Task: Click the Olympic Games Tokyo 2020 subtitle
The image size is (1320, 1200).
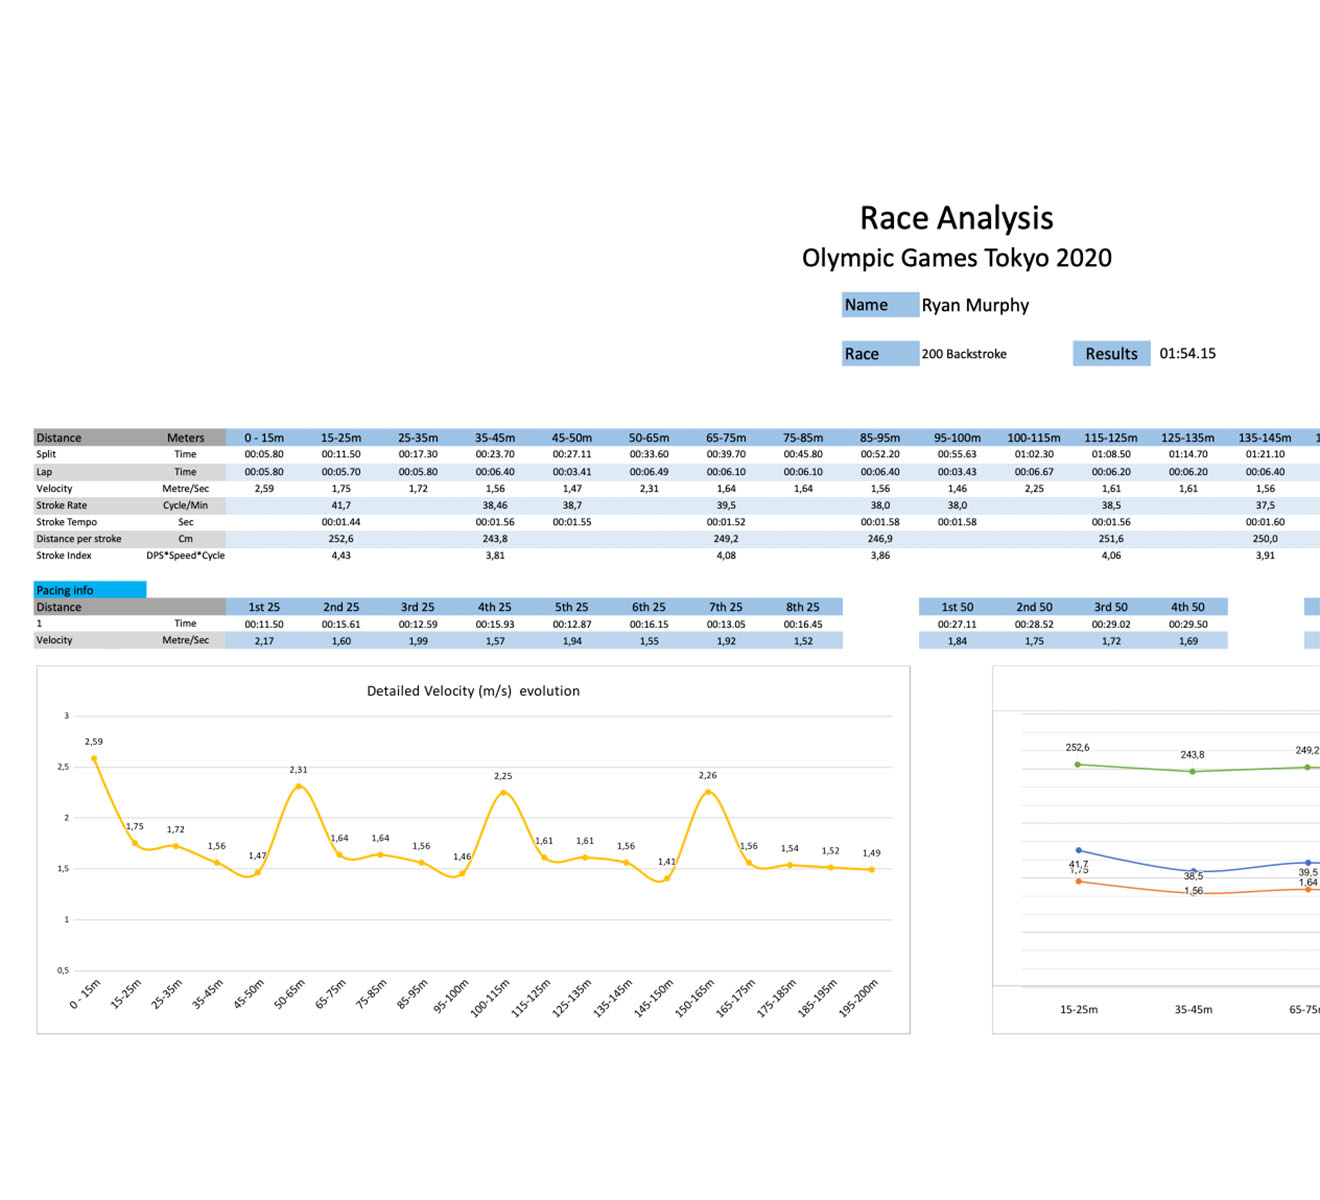Action: tap(956, 258)
